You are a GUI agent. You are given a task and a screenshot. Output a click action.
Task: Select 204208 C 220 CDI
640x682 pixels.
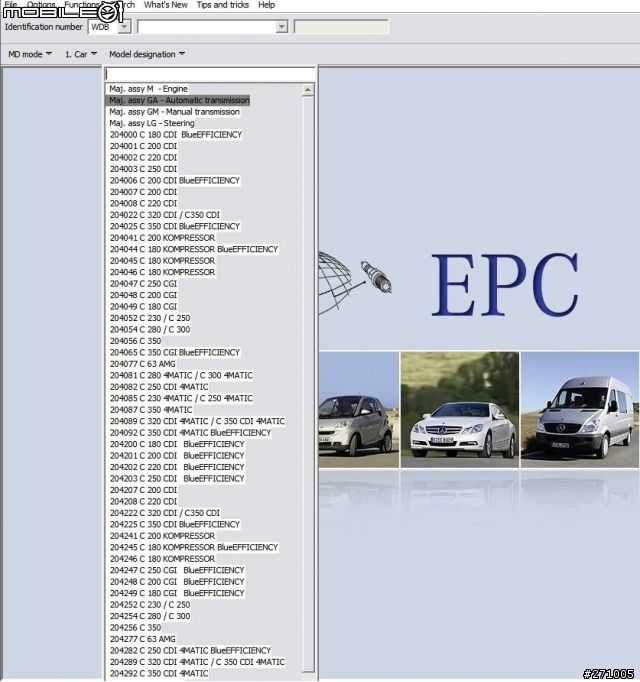coord(144,501)
